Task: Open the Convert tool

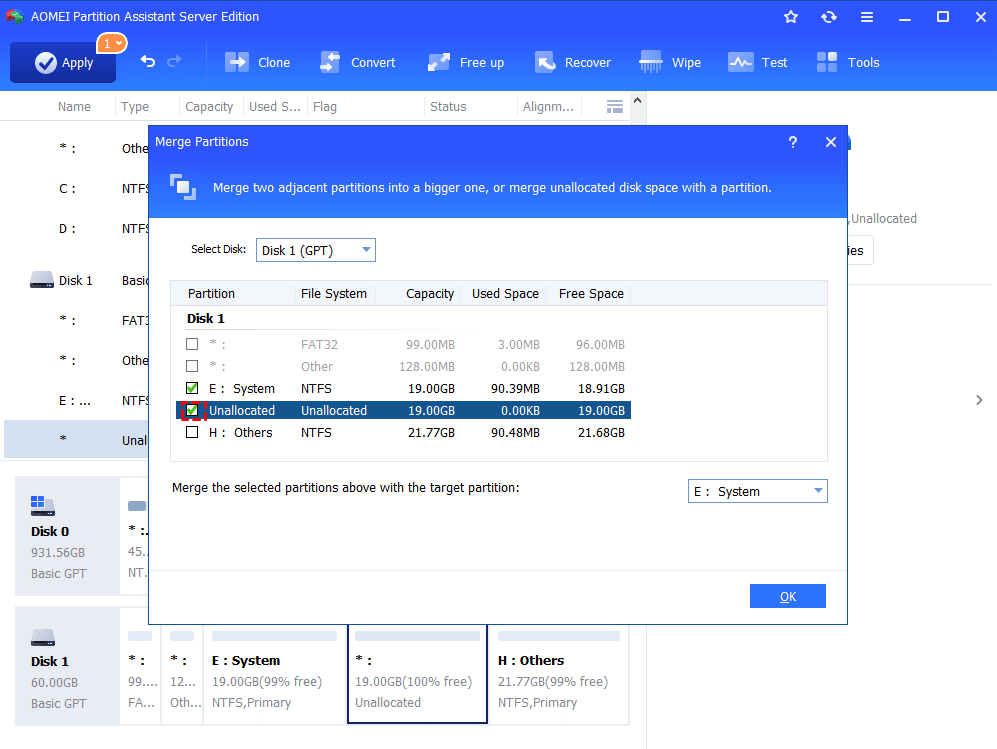Action: [x=357, y=62]
